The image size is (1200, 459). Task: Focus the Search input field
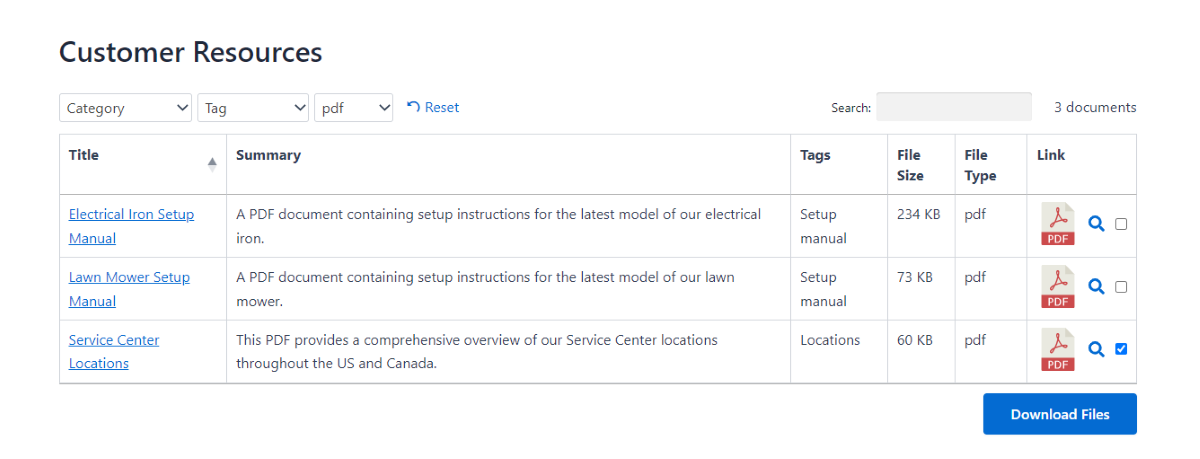click(954, 107)
